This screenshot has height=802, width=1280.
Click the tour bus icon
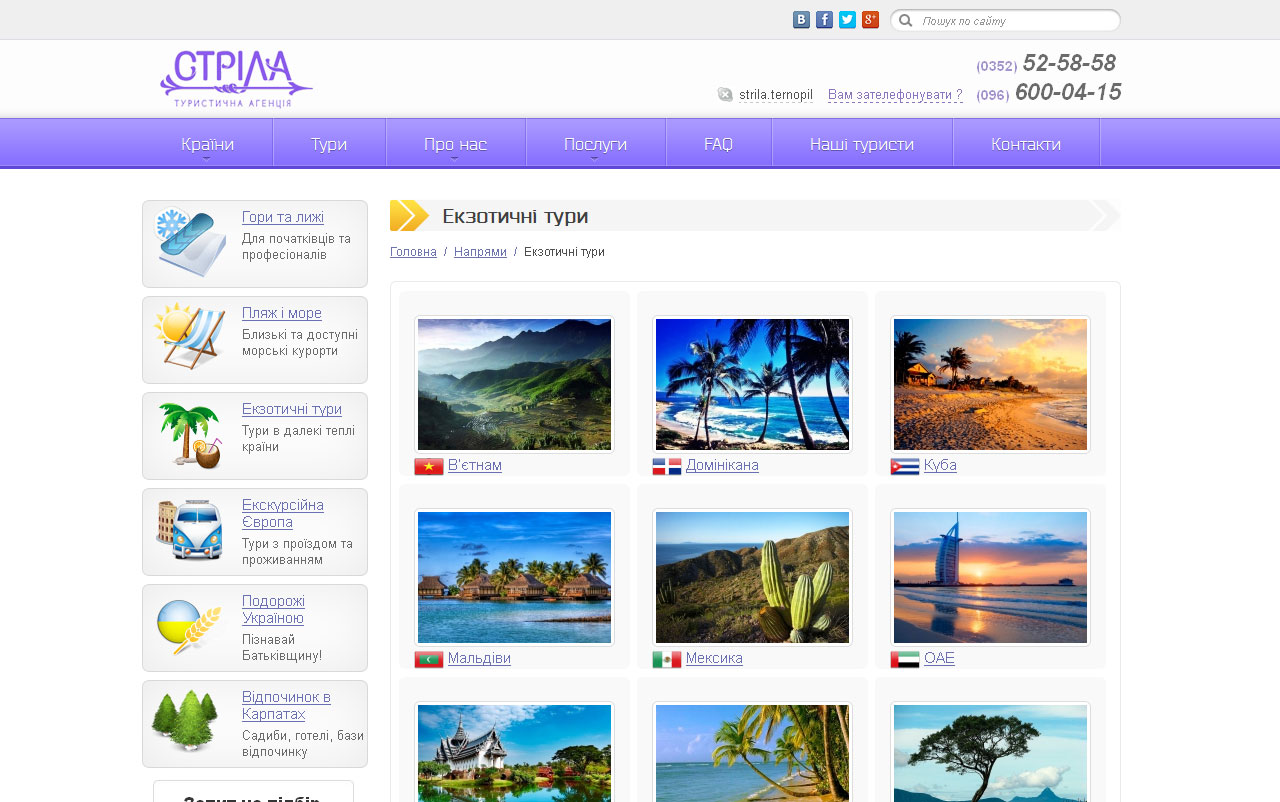pyautogui.click(x=189, y=530)
